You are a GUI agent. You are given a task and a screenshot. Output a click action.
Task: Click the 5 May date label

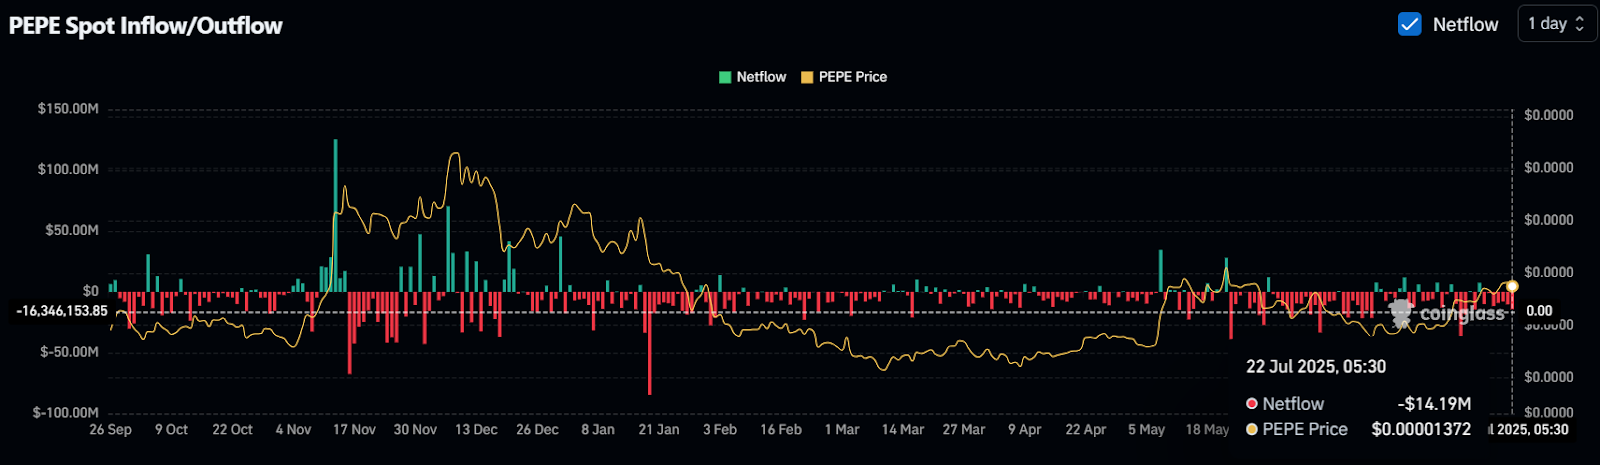pos(1147,429)
